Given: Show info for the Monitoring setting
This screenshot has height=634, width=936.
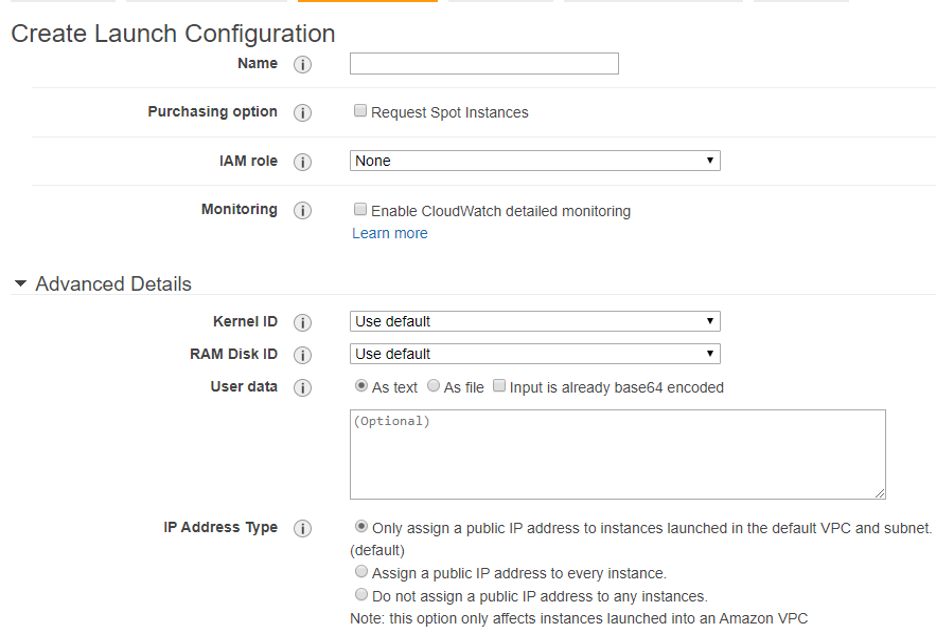Looking at the screenshot, I should (303, 210).
